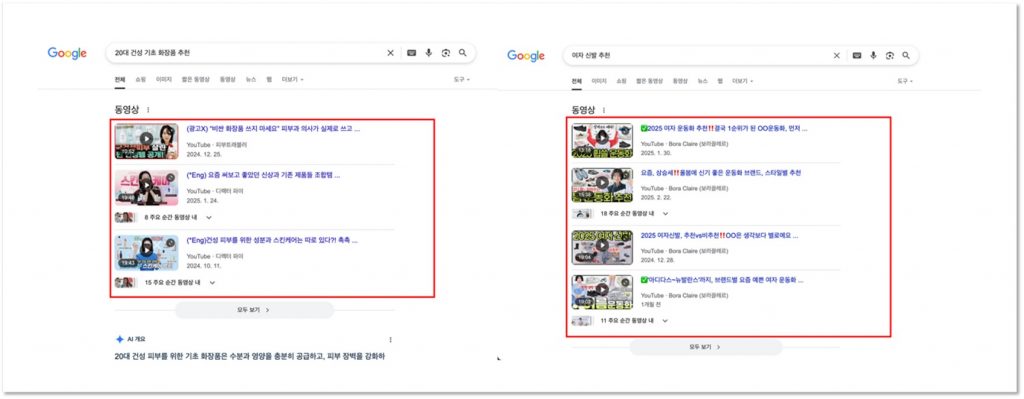Select 이미지 tab on cosmetics search page
This screenshot has height=399, width=1024.
point(163,80)
